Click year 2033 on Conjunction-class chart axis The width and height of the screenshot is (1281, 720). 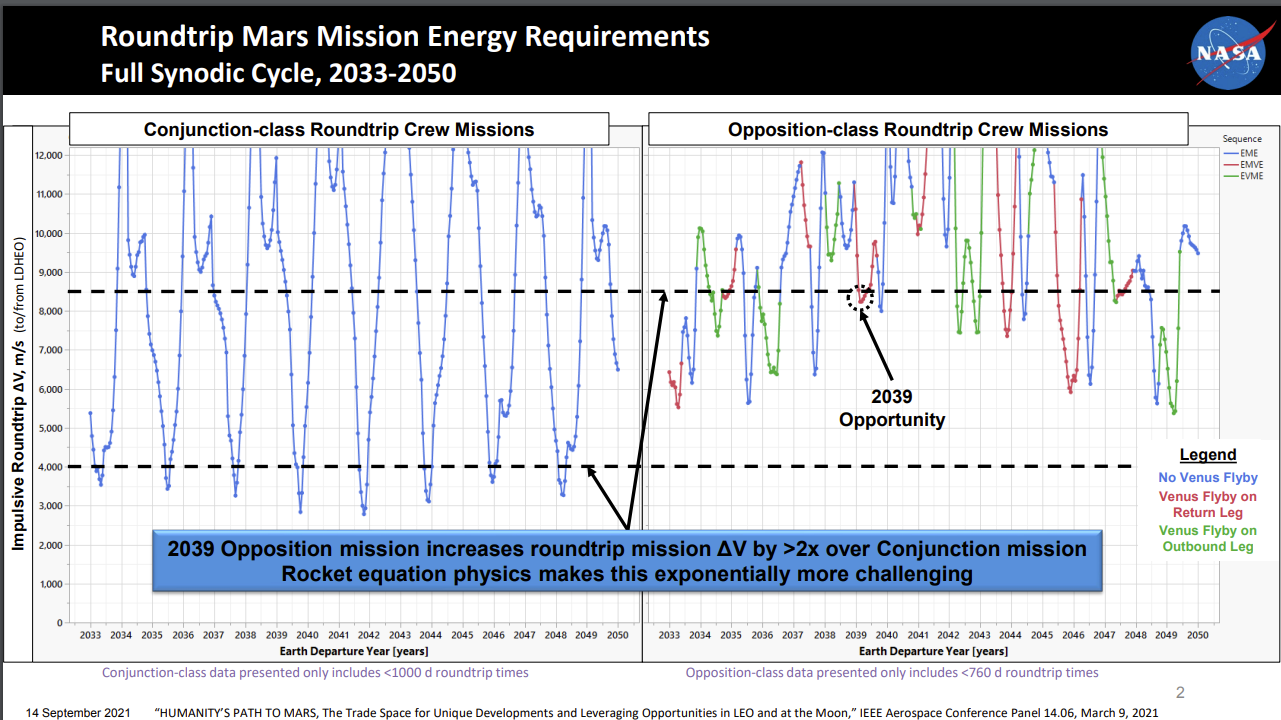pyautogui.click(x=90, y=635)
